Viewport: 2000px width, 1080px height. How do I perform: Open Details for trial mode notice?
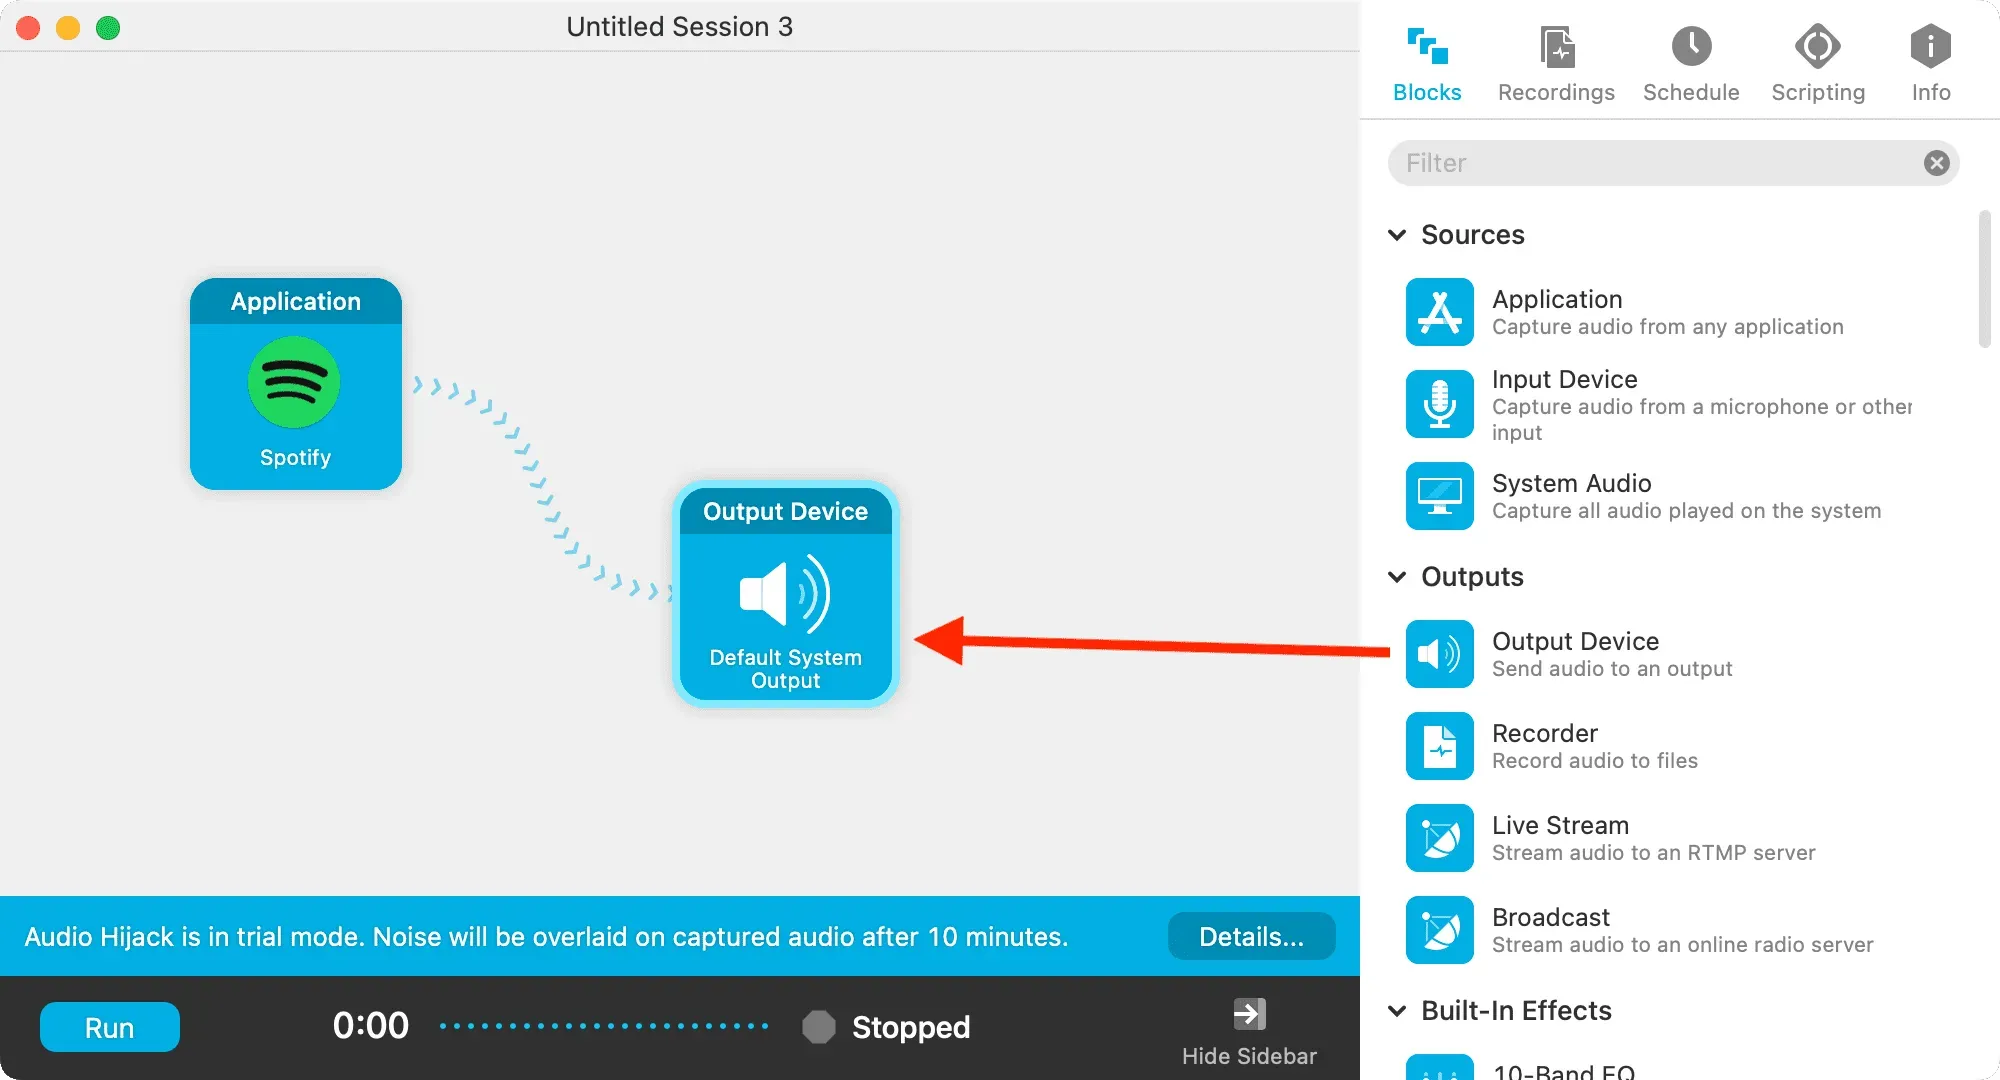(1251, 936)
